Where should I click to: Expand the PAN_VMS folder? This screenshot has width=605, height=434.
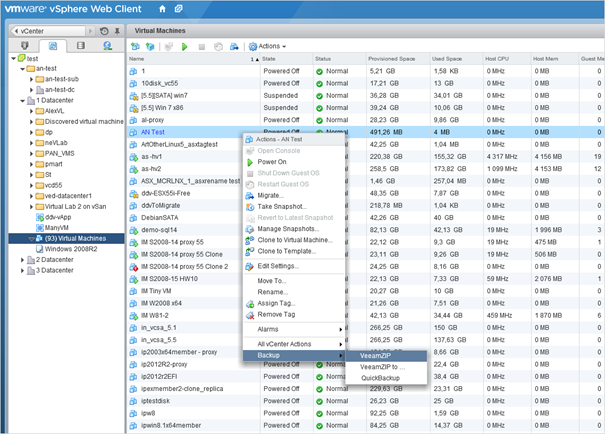pyautogui.click(x=32, y=154)
